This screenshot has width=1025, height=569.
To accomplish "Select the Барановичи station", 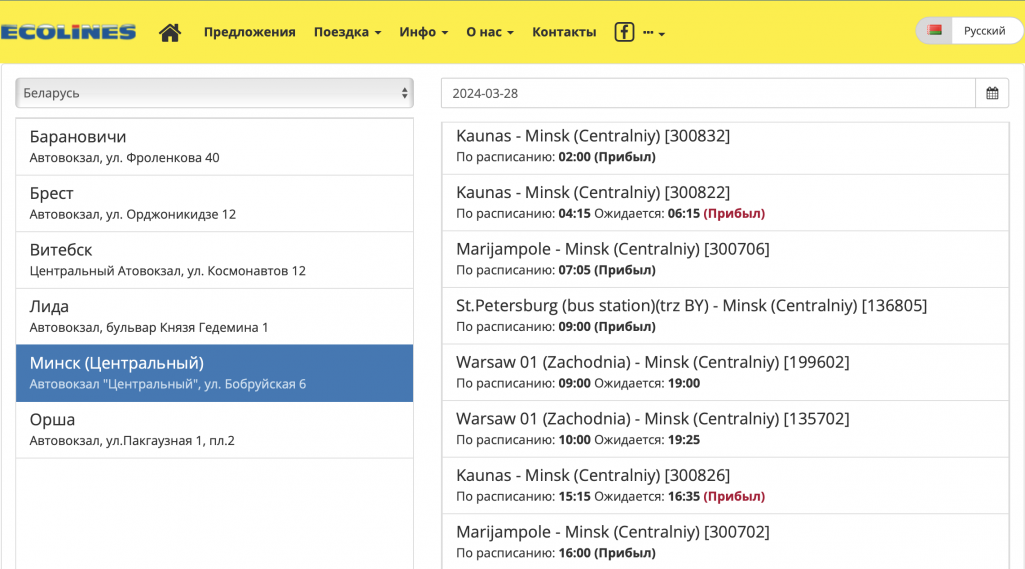I will click(x=214, y=147).
